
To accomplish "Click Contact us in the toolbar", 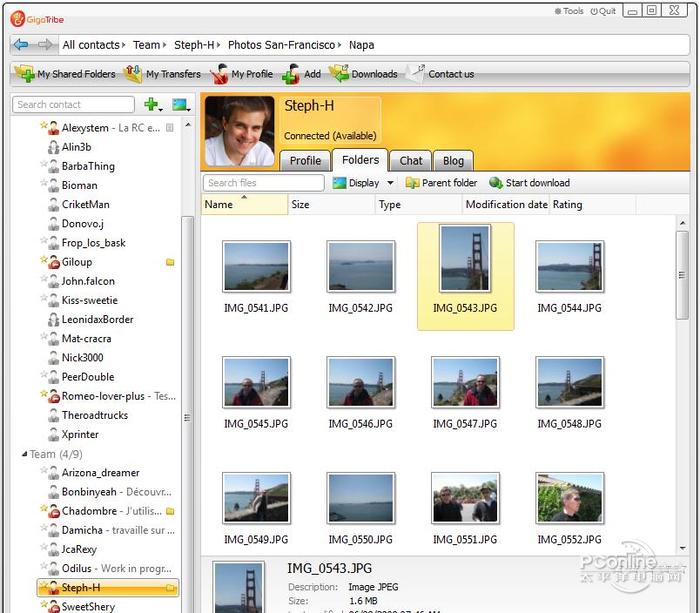I will [441, 74].
